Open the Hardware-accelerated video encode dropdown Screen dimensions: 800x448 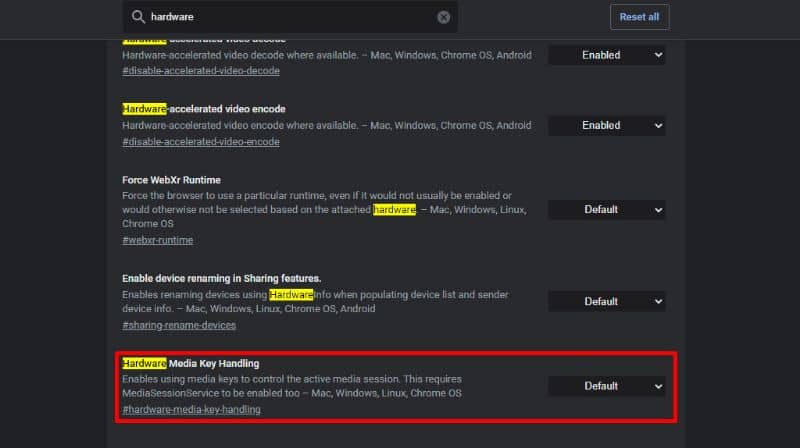606,125
